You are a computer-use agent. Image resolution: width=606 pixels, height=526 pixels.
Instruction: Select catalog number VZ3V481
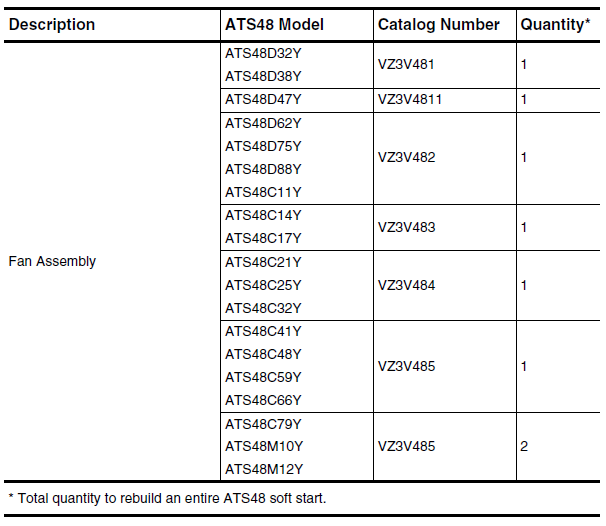click(406, 65)
